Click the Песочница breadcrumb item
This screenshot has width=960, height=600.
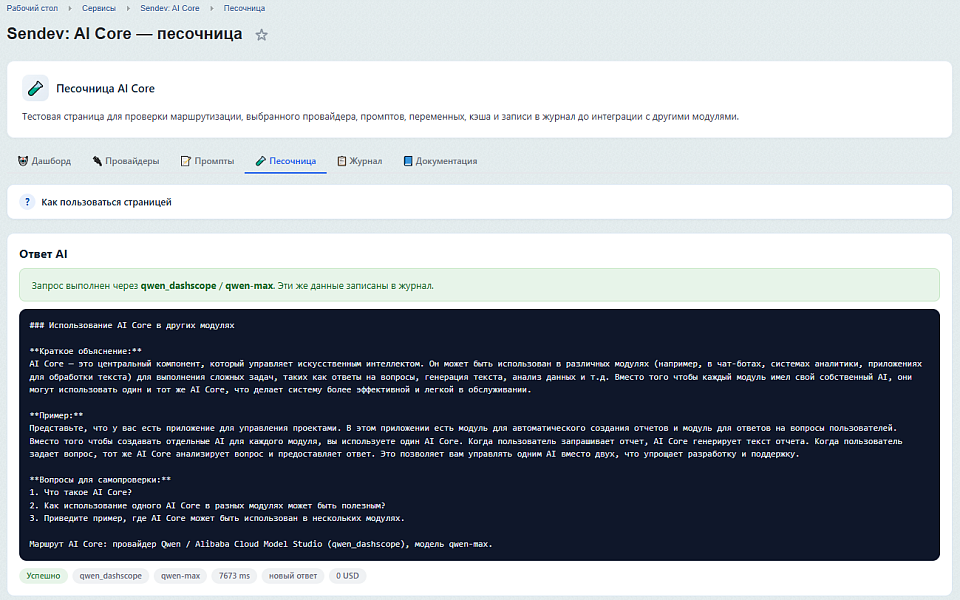click(244, 8)
